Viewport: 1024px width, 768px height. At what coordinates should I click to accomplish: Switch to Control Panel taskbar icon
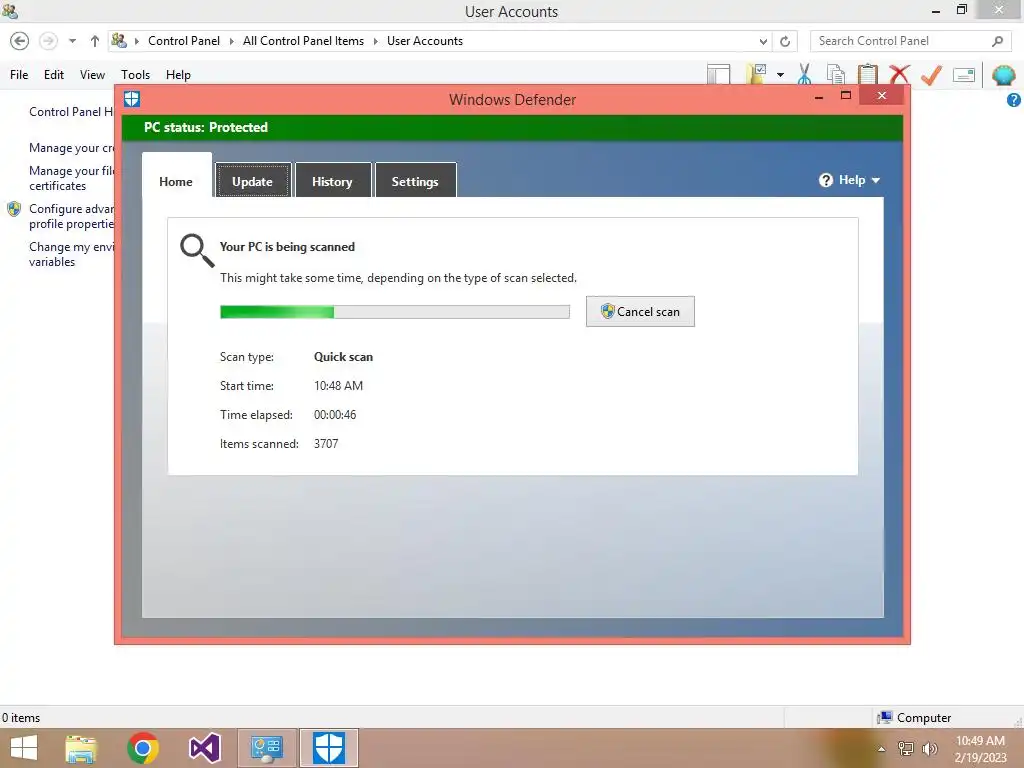(x=267, y=748)
